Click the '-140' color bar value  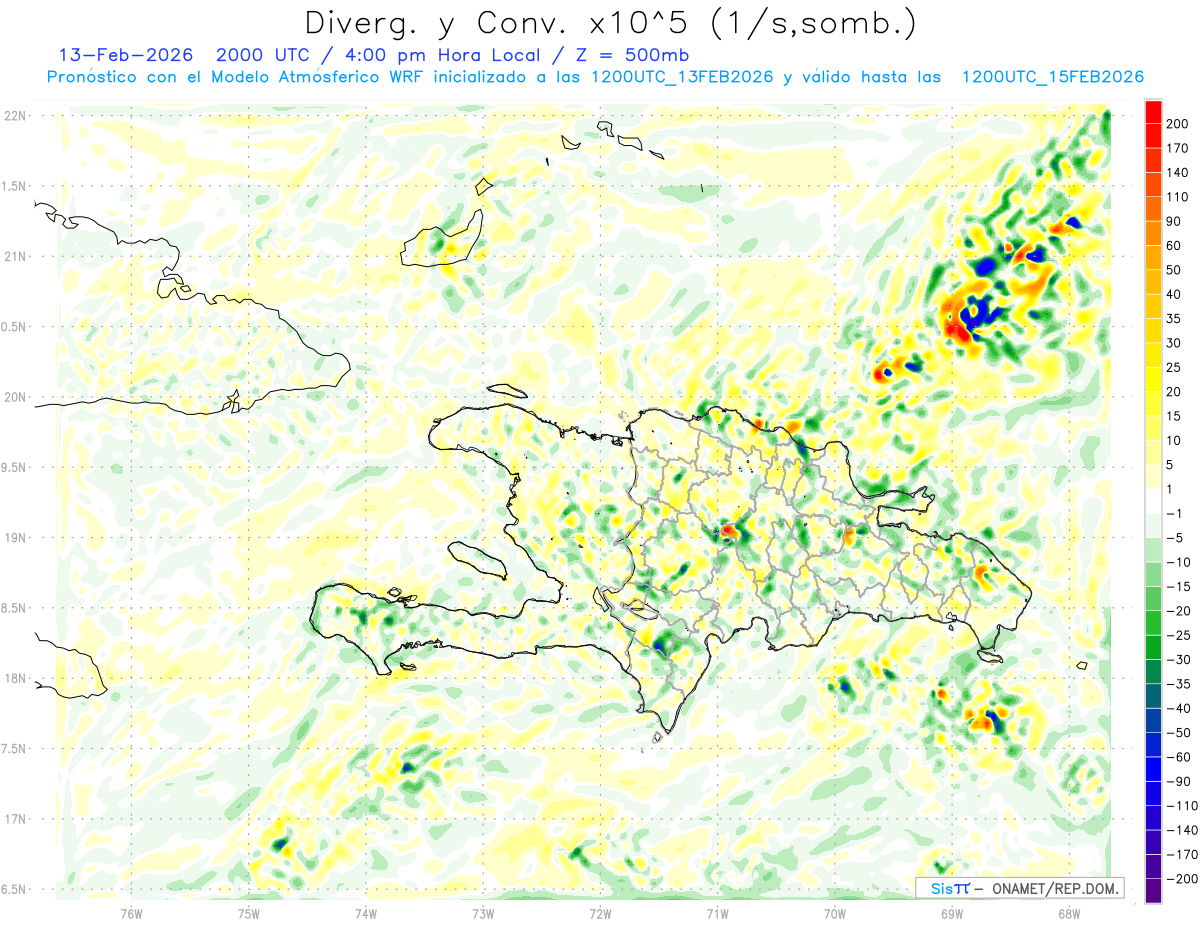point(1181,830)
